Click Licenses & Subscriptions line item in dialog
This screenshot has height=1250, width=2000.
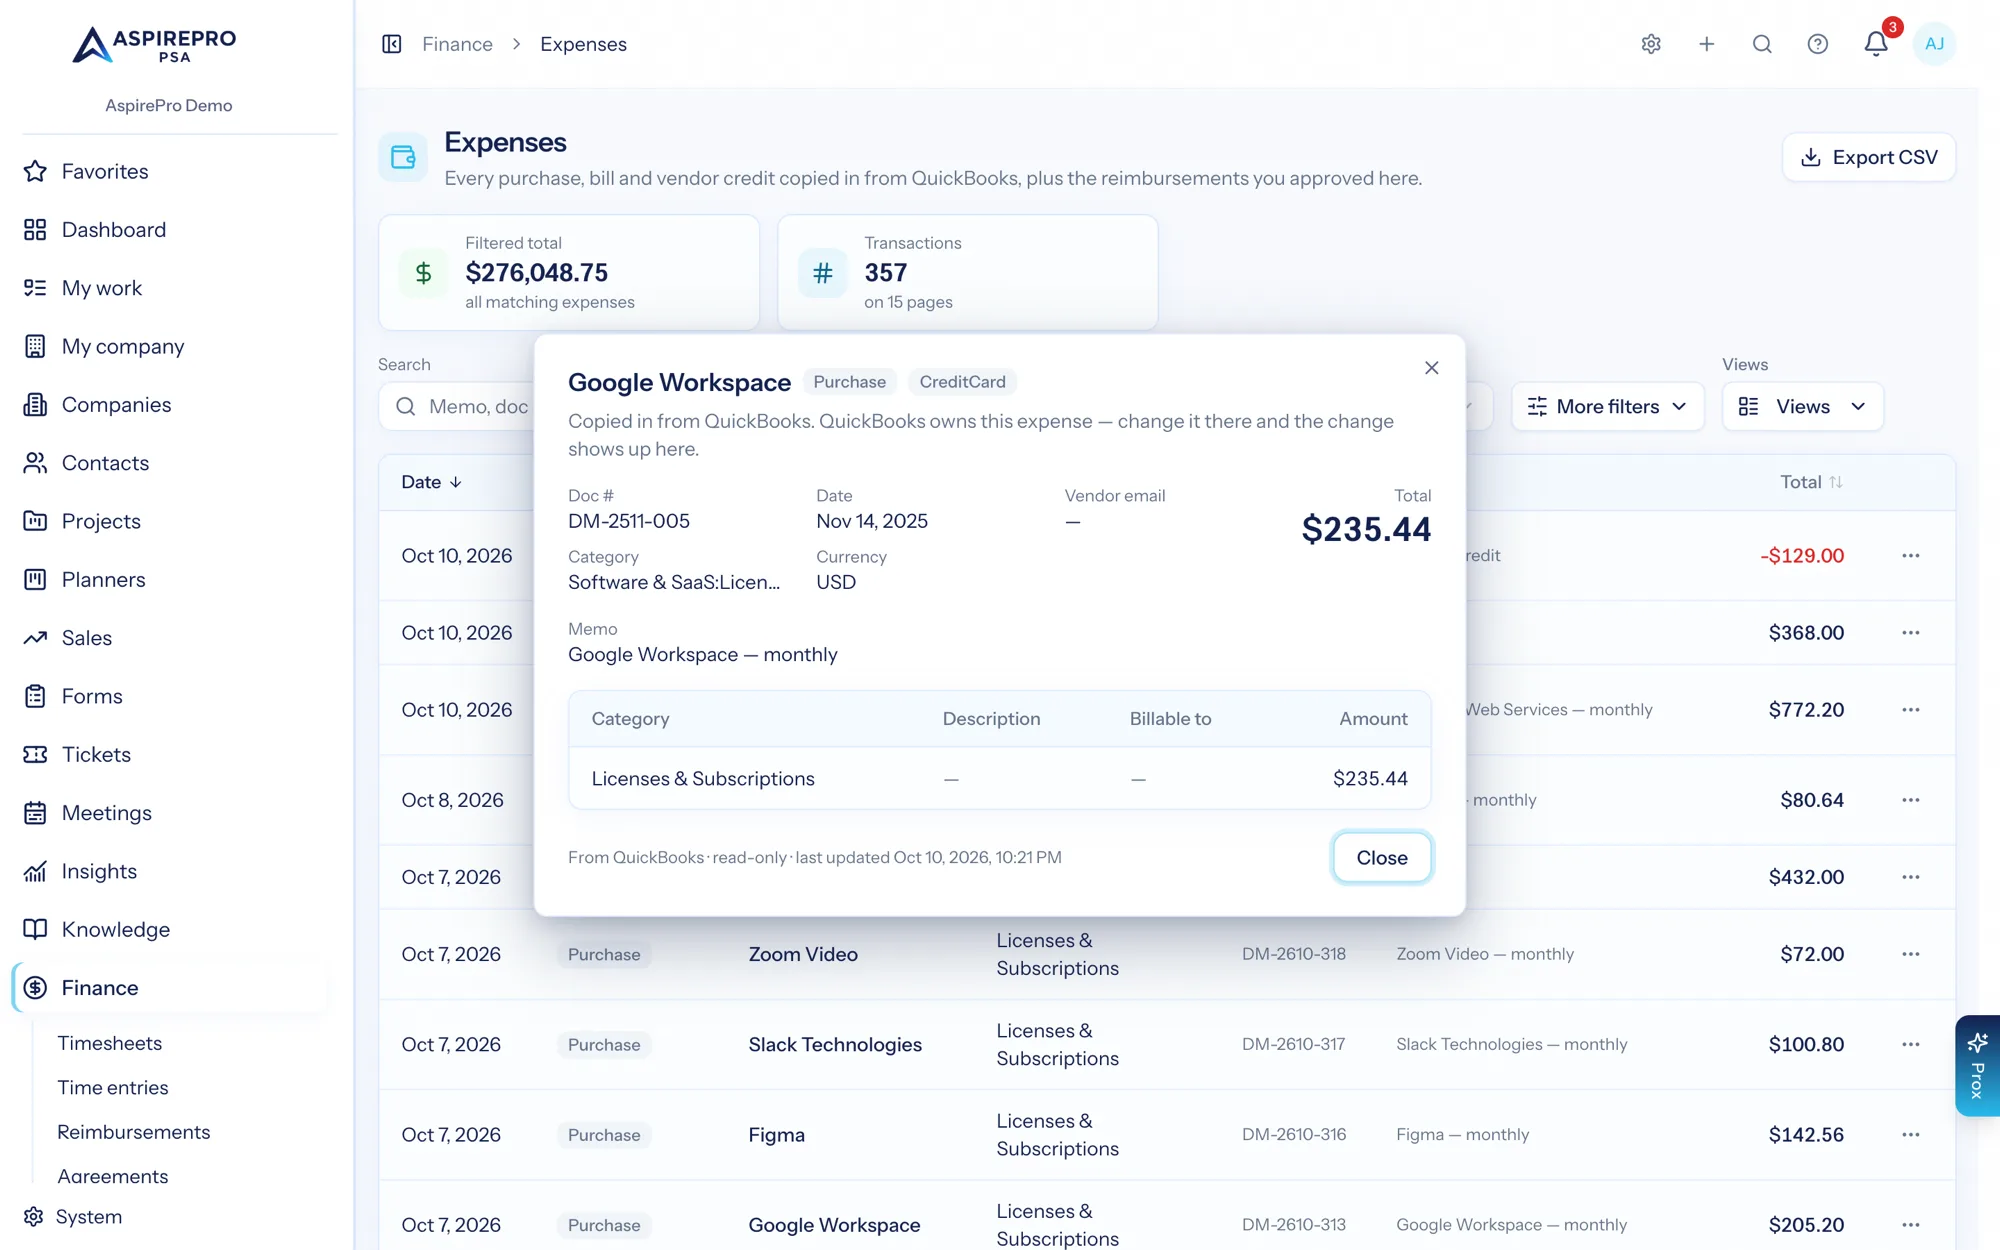coord(703,779)
